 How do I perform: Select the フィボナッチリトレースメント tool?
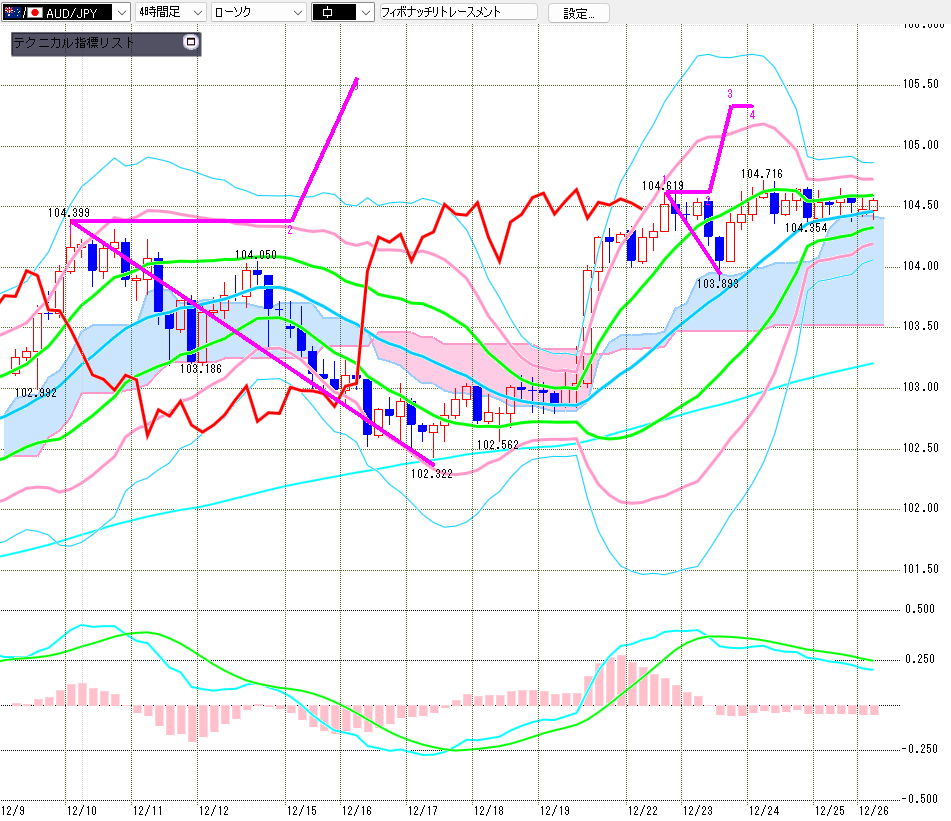[x=456, y=13]
